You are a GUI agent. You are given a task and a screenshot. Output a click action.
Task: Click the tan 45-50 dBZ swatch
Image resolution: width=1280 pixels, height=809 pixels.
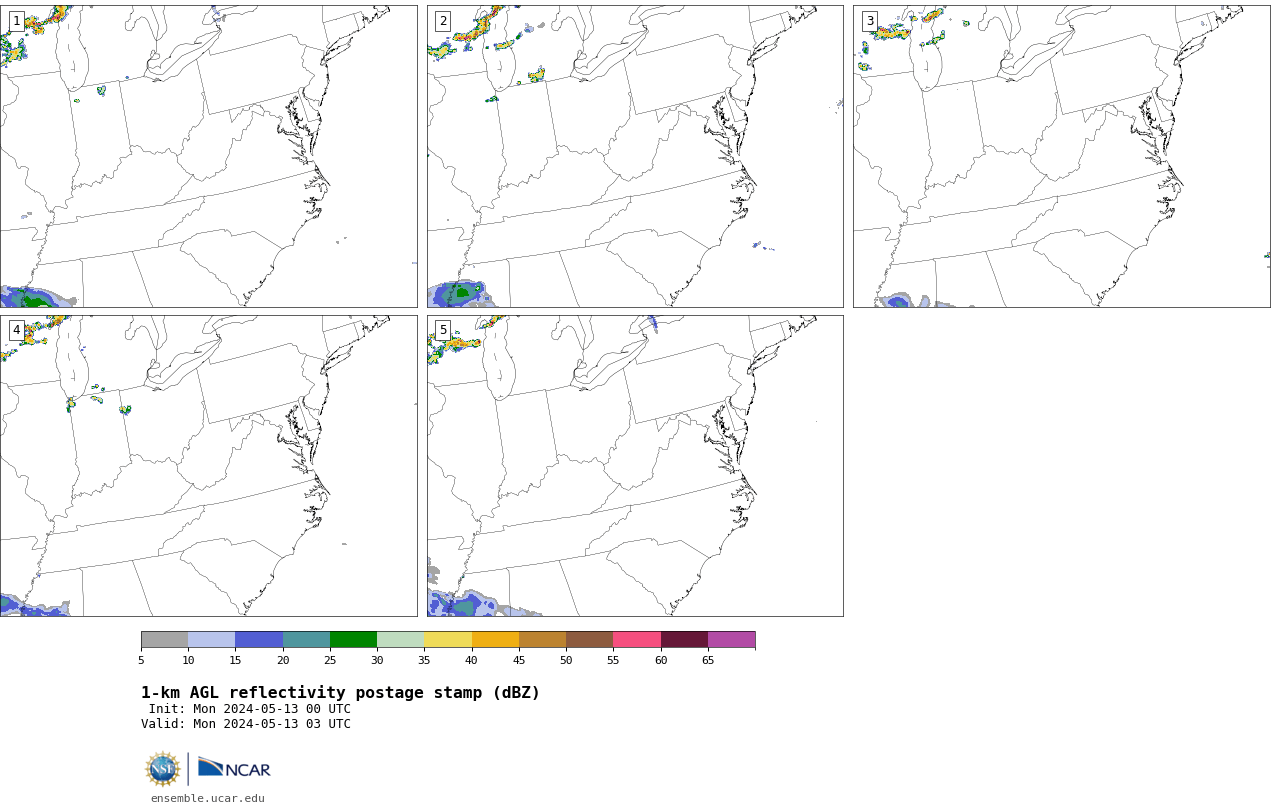point(542,640)
